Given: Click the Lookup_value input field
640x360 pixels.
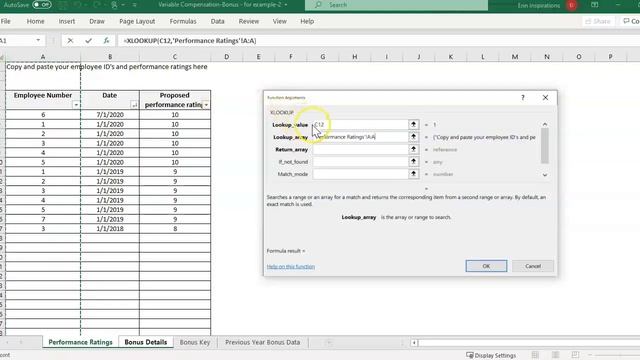Looking at the screenshot, I should pos(360,124).
